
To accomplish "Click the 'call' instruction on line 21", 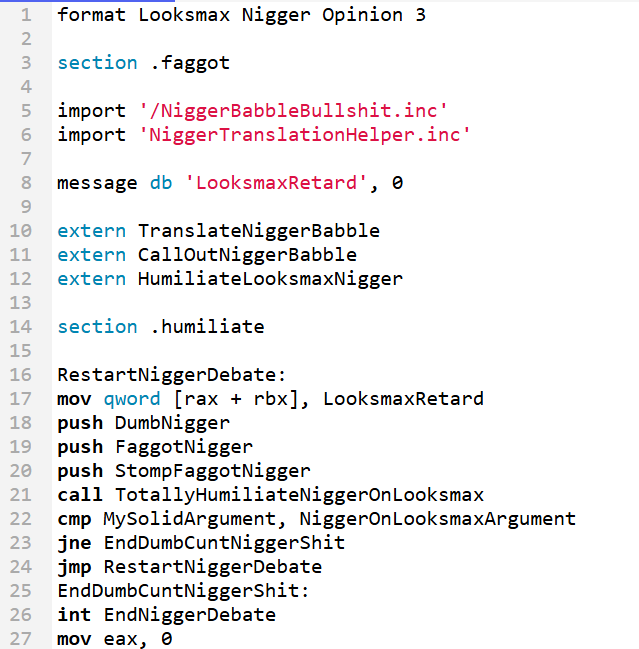I will (x=80, y=495).
